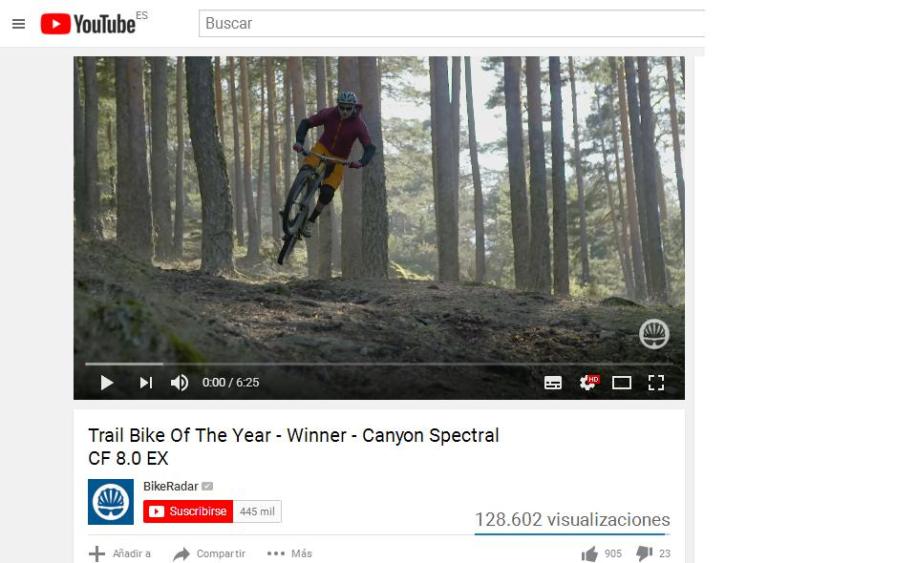Focus the Buscar search field
917x563 pixels.
click(x=451, y=23)
